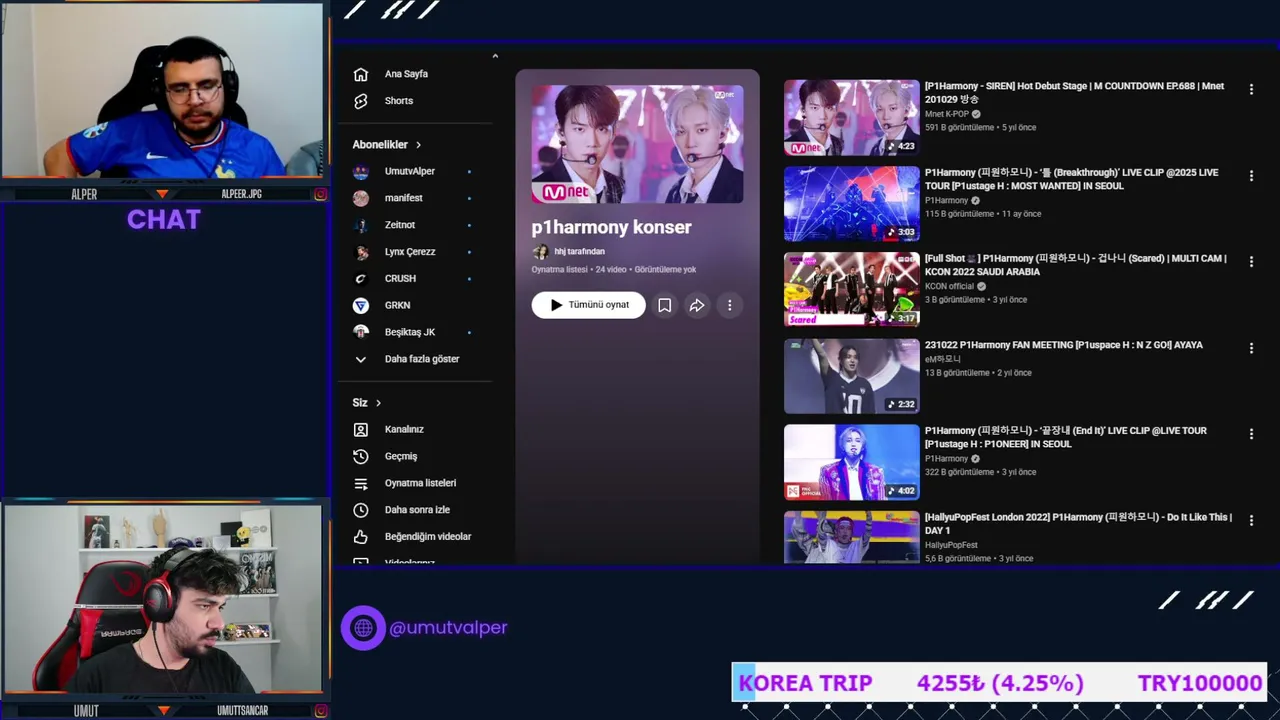Select Daha sonra izle menu label

(x=417, y=510)
